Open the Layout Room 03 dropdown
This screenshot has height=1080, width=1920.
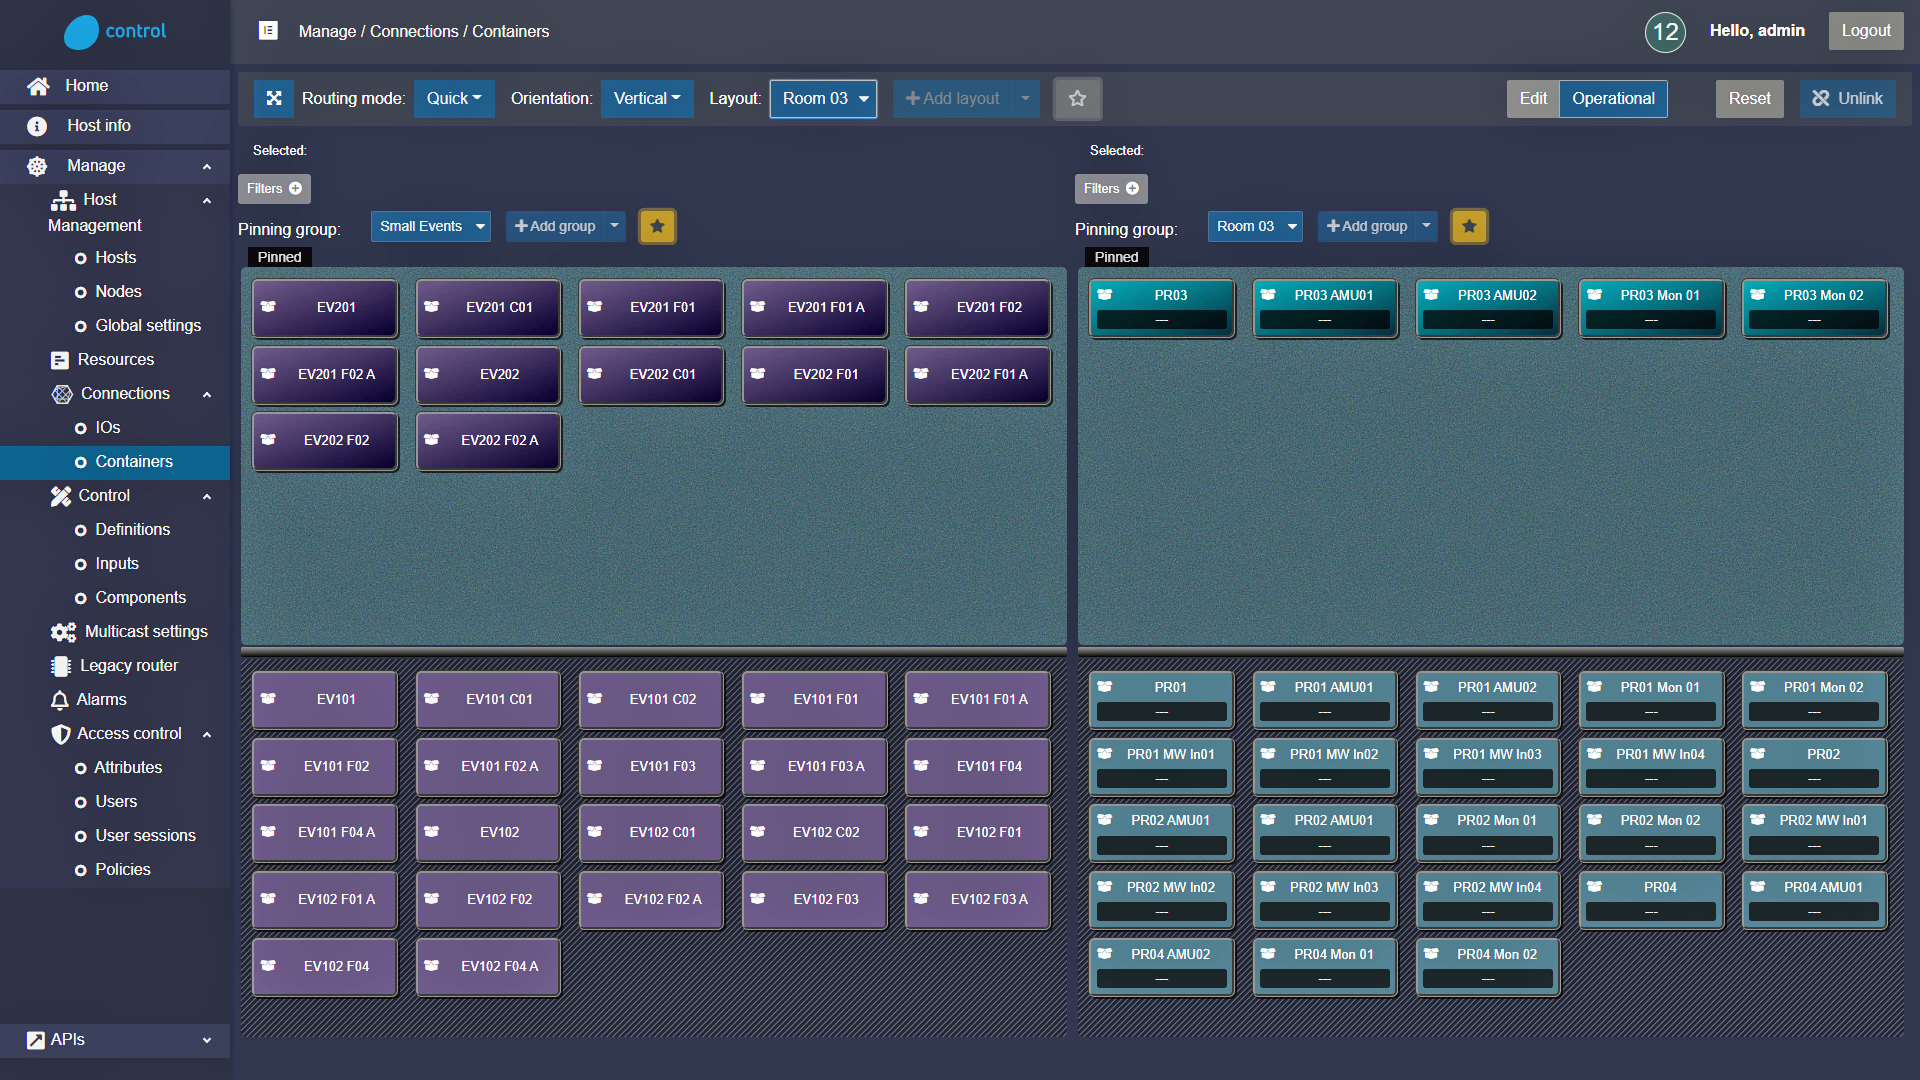823,98
